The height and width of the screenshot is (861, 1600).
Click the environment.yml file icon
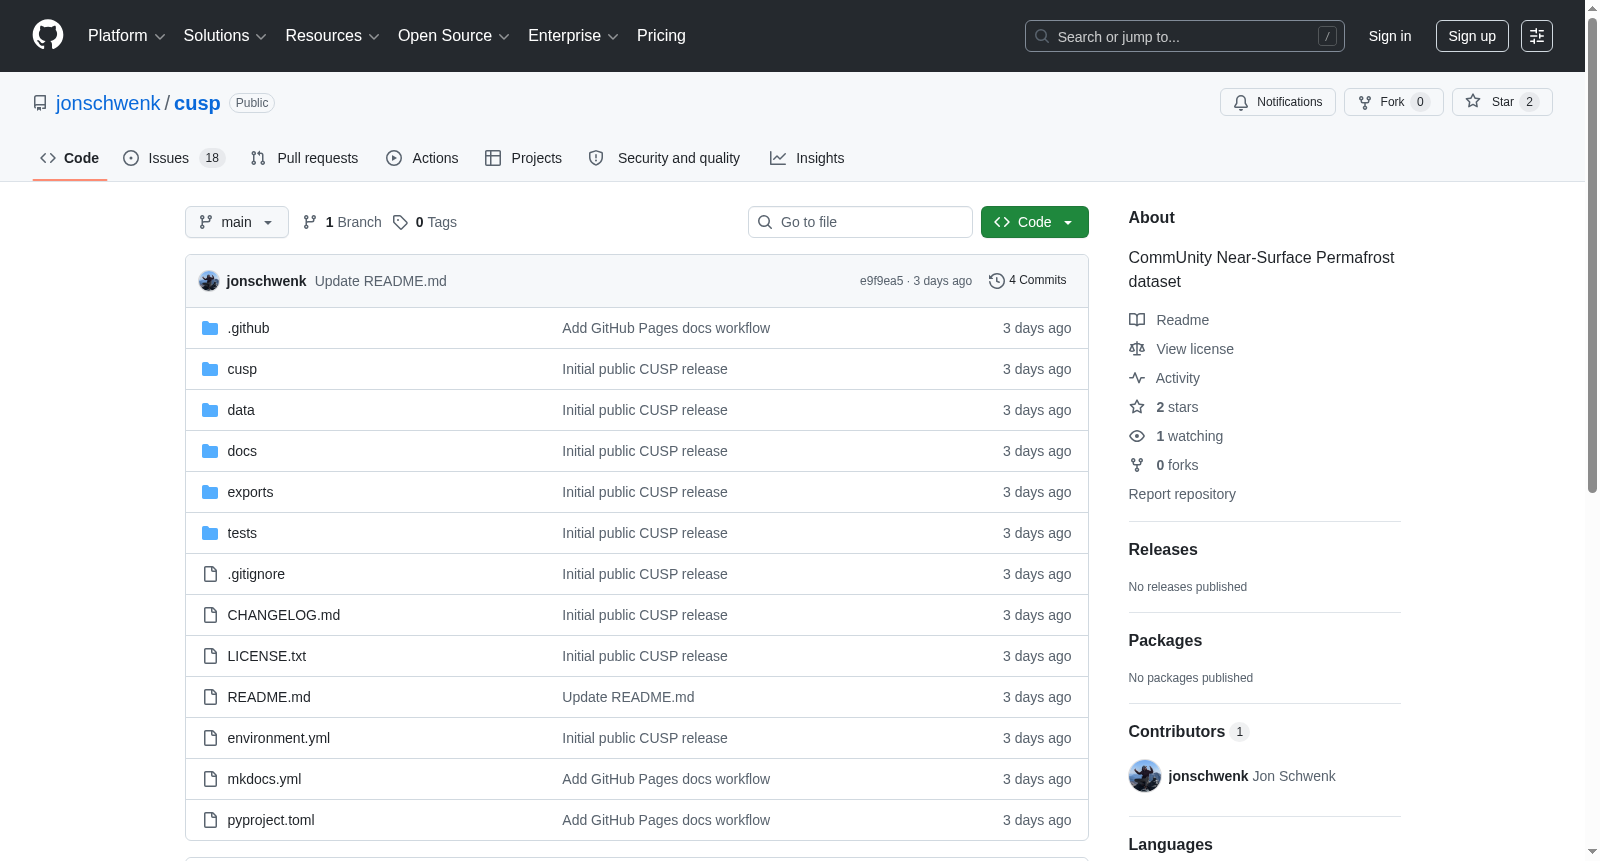click(210, 738)
